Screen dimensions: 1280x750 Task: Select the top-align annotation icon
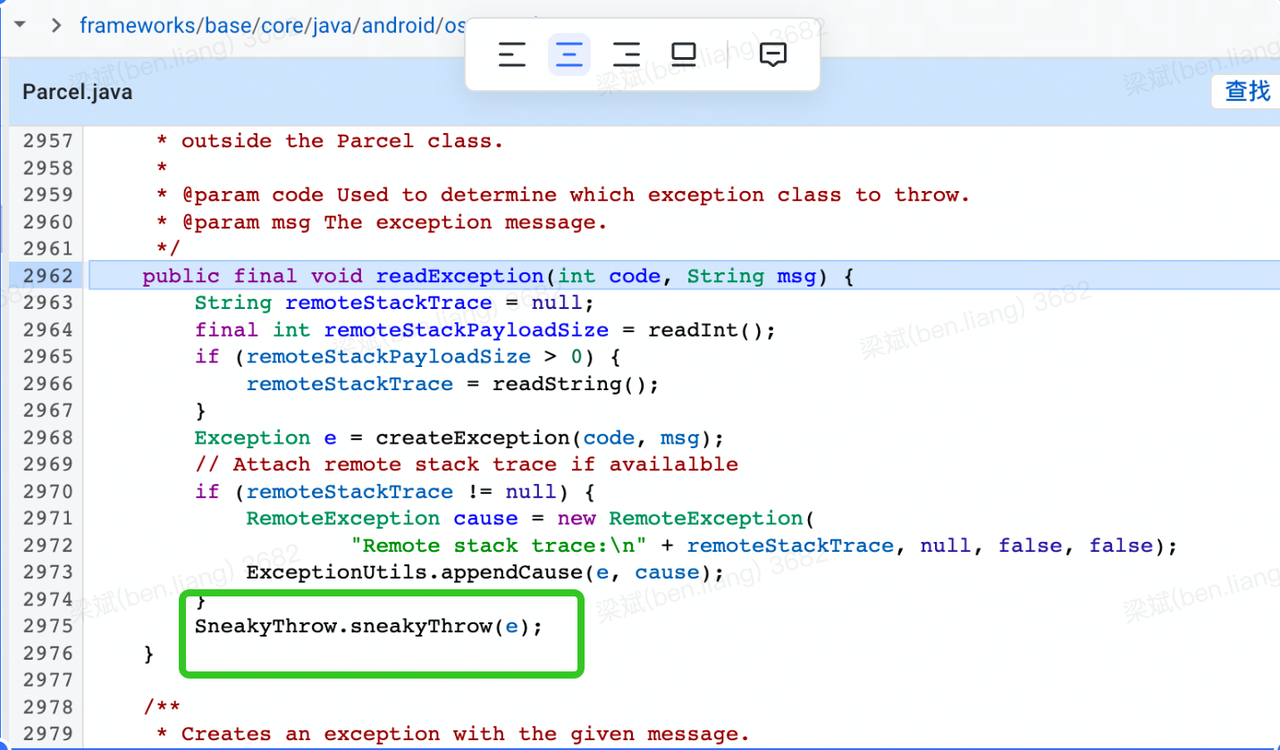coord(512,55)
